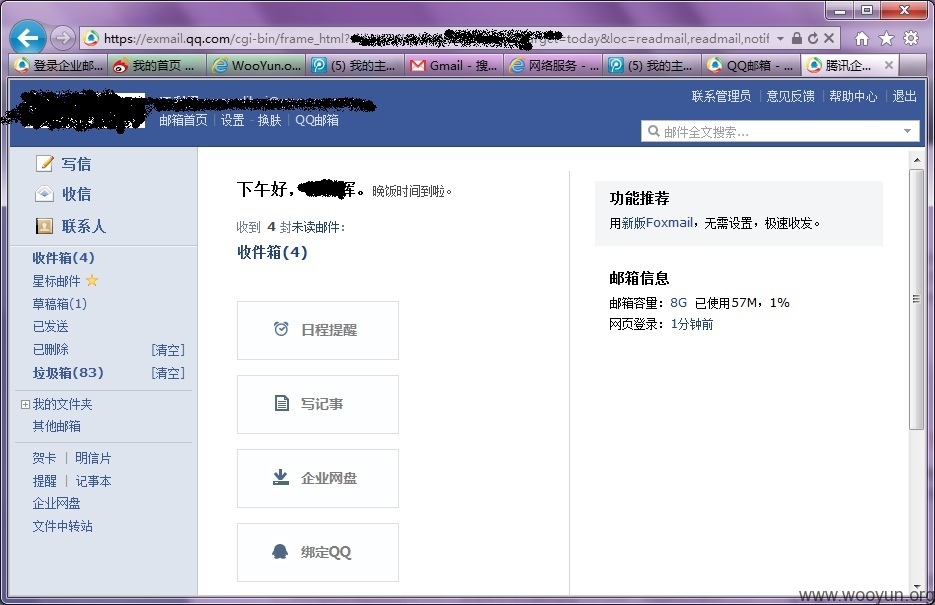The image size is (935, 605).
Task: Switch to first (5) 我的主... tab
Action: (355, 65)
